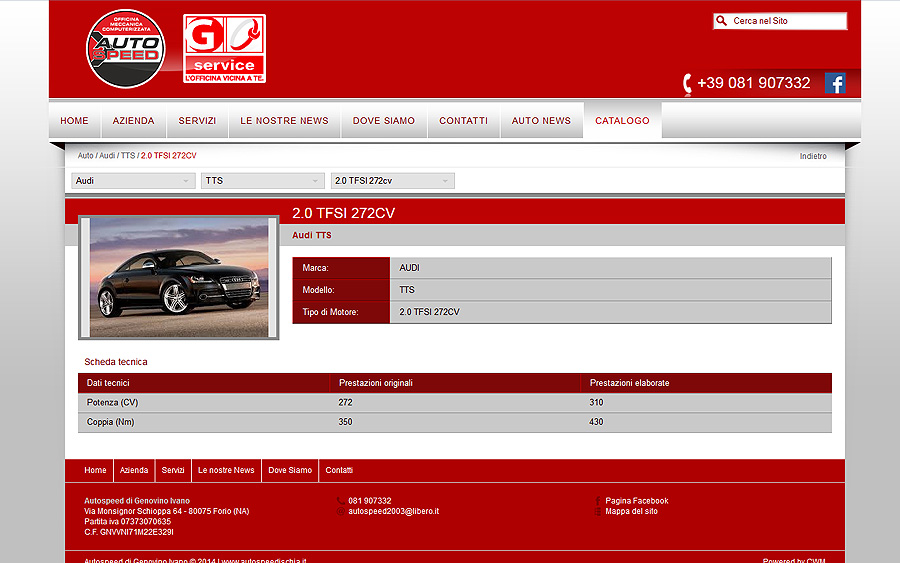Image resolution: width=900 pixels, height=563 pixels.
Task: Focus the Cerca nel Sito search field
Action: click(780, 21)
